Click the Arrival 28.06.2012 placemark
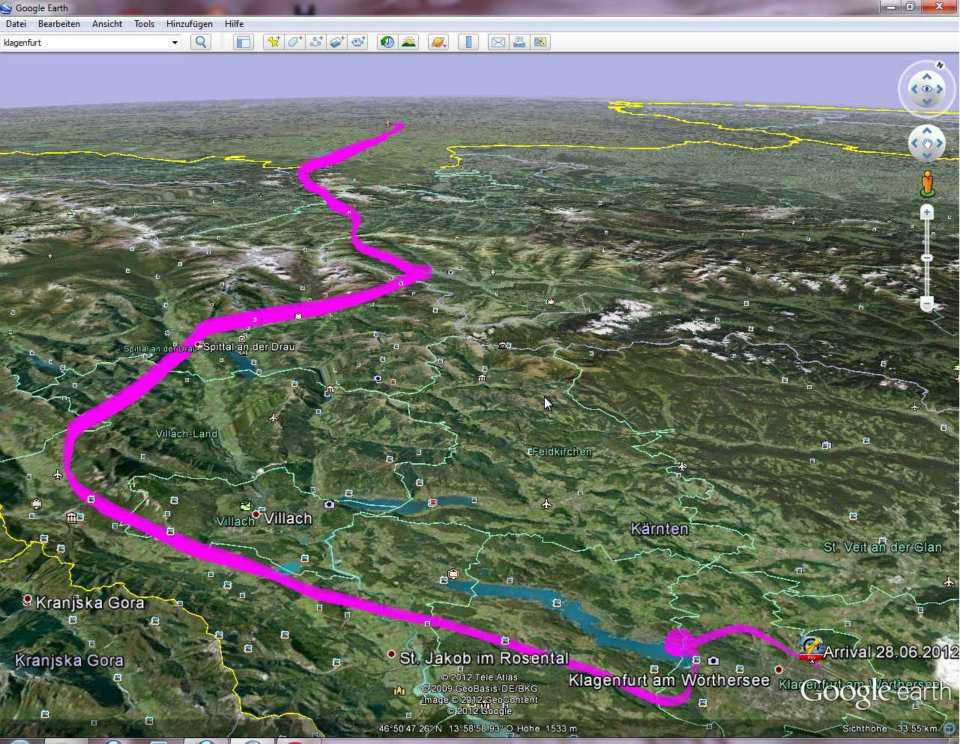The image size is (960, 744). tap(812, 649)
